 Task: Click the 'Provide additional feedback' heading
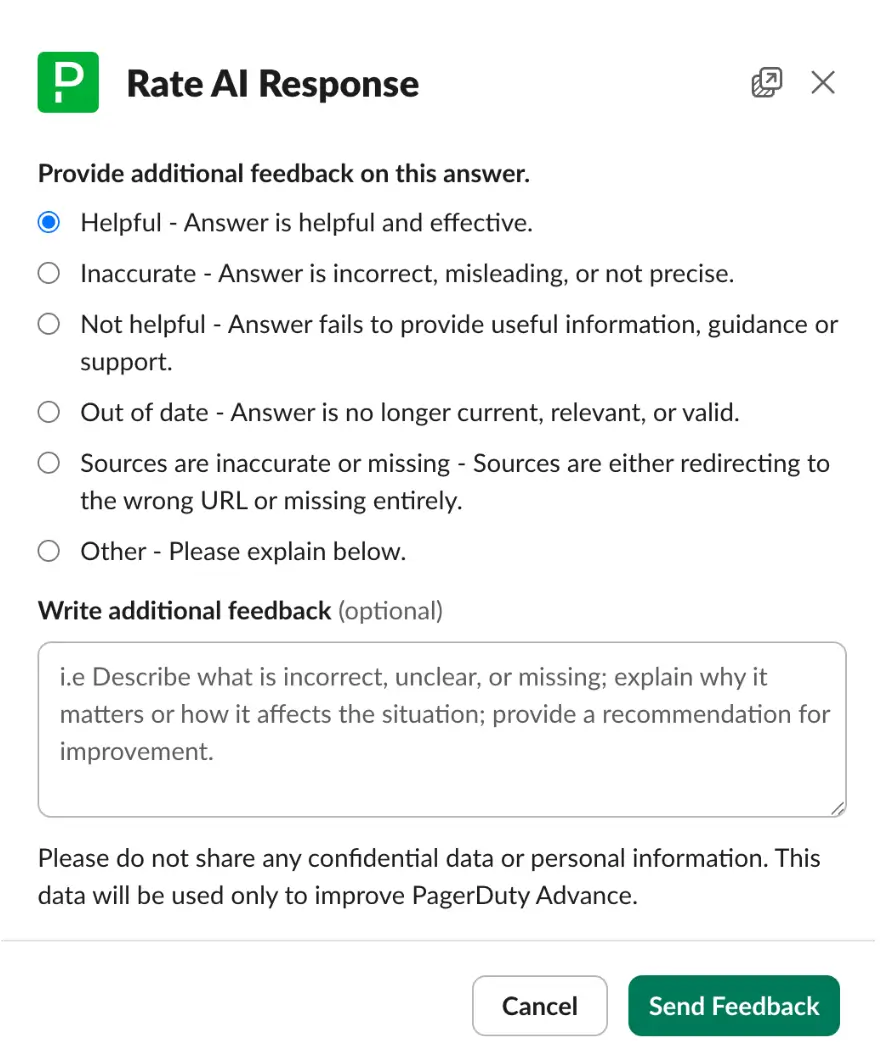coord(284,174)
